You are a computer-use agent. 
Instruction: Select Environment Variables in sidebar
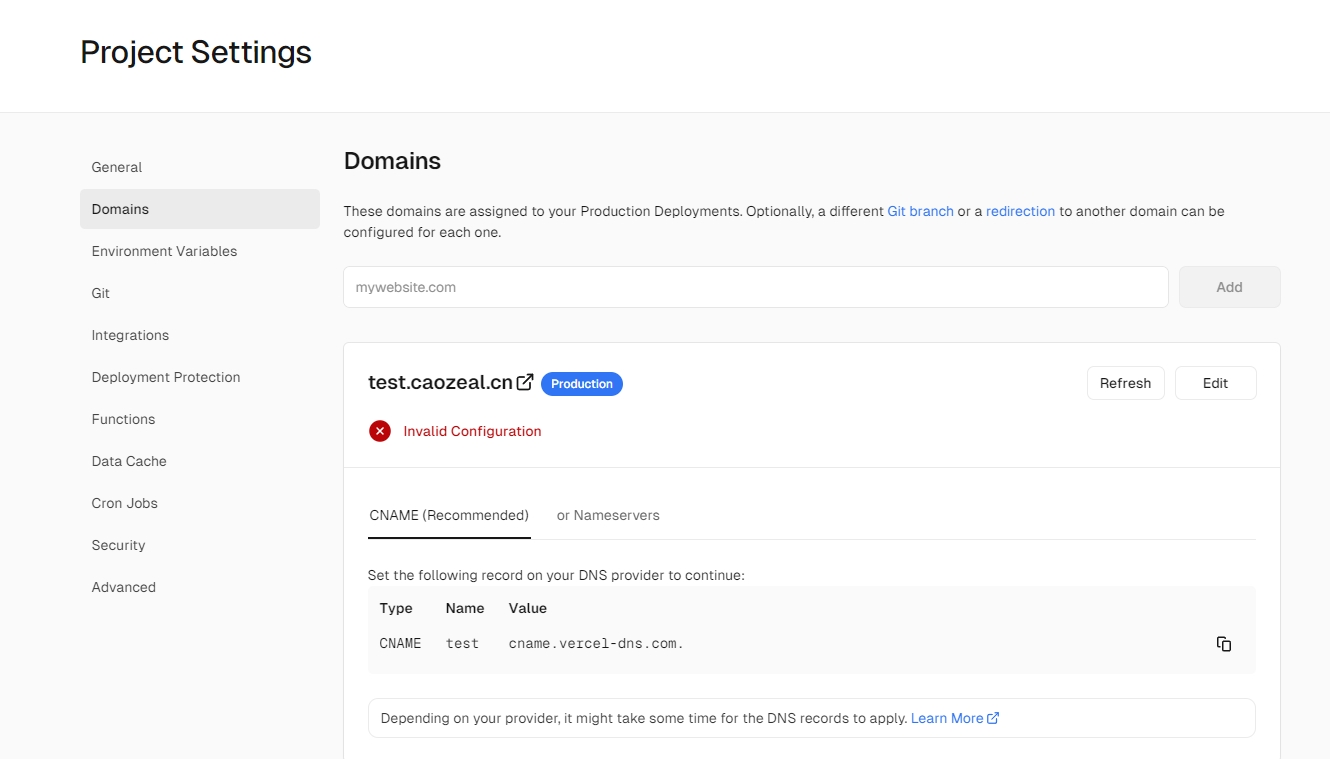(164, 251)
